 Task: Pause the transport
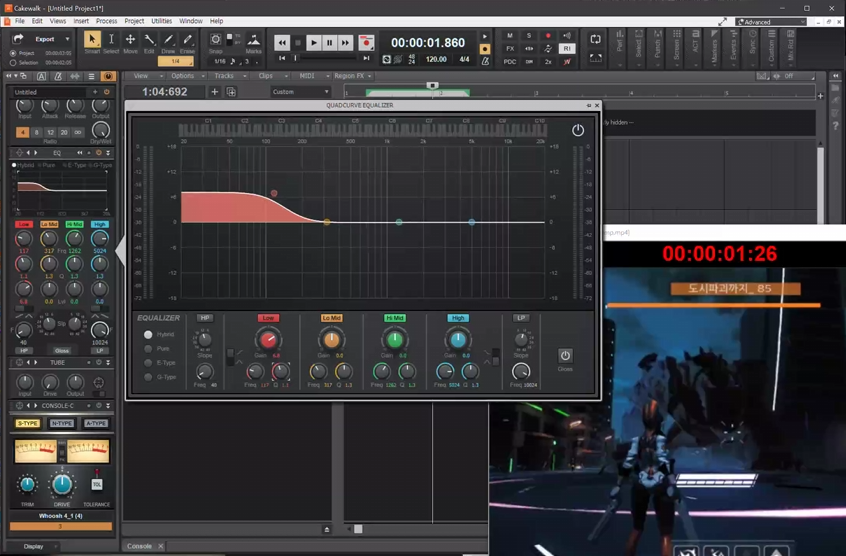(329, 43)
